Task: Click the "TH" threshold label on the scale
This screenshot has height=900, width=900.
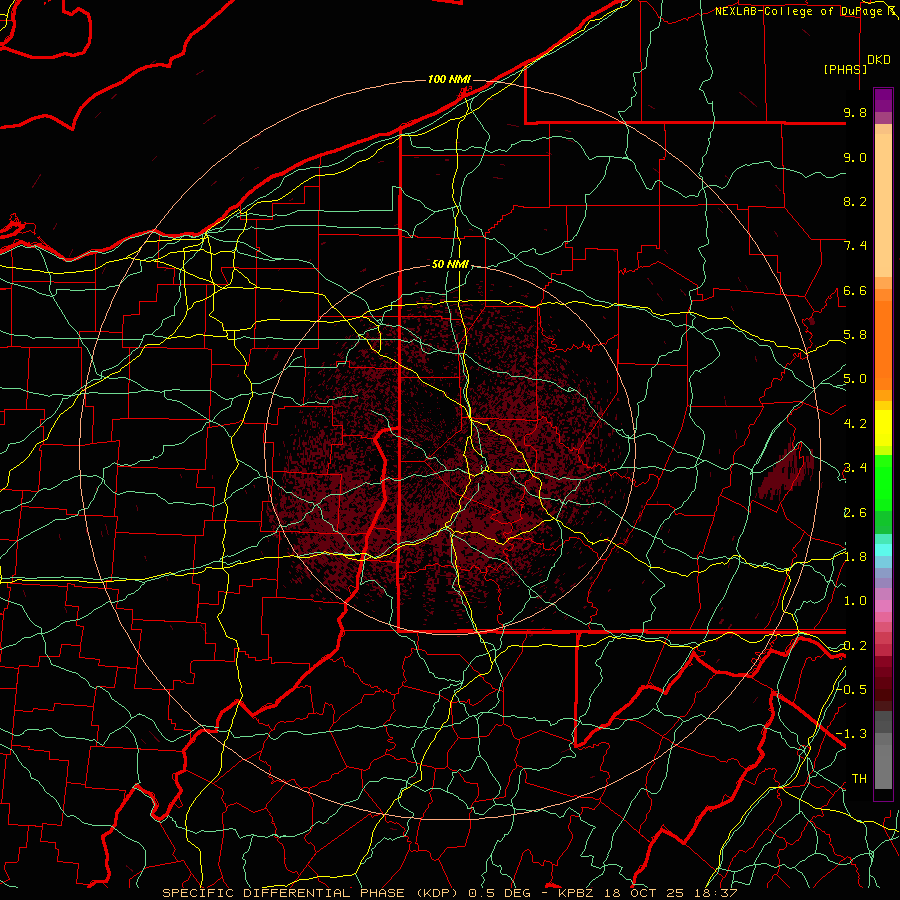Action: (x=859, y=779)
